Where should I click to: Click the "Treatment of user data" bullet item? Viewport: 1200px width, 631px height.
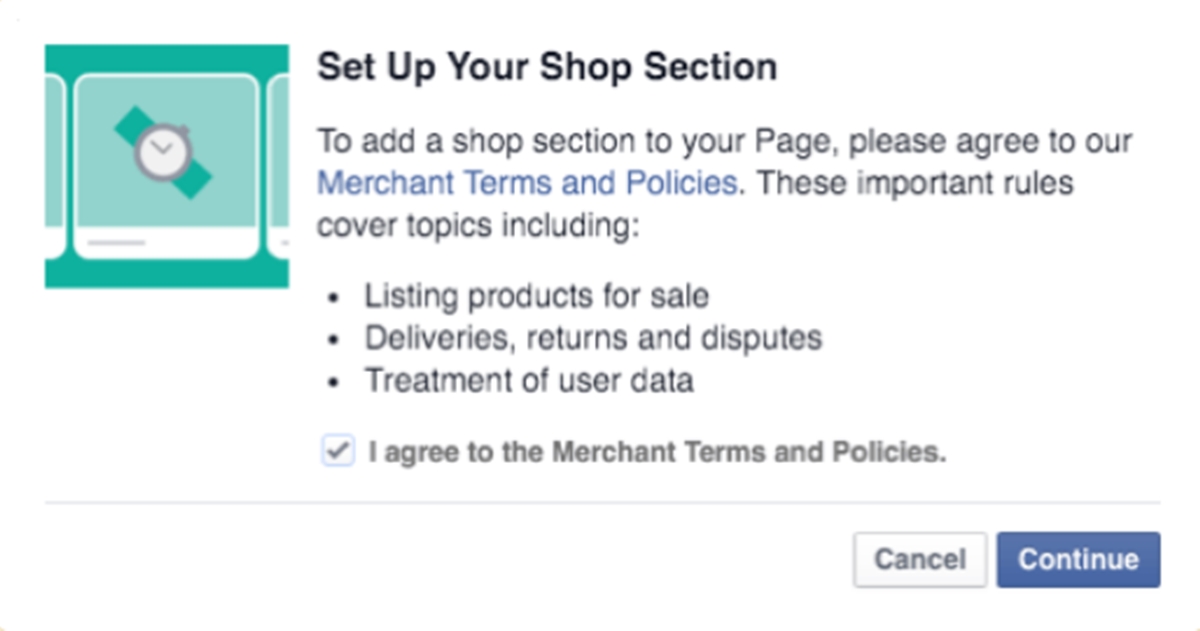[x=528, y=381]
